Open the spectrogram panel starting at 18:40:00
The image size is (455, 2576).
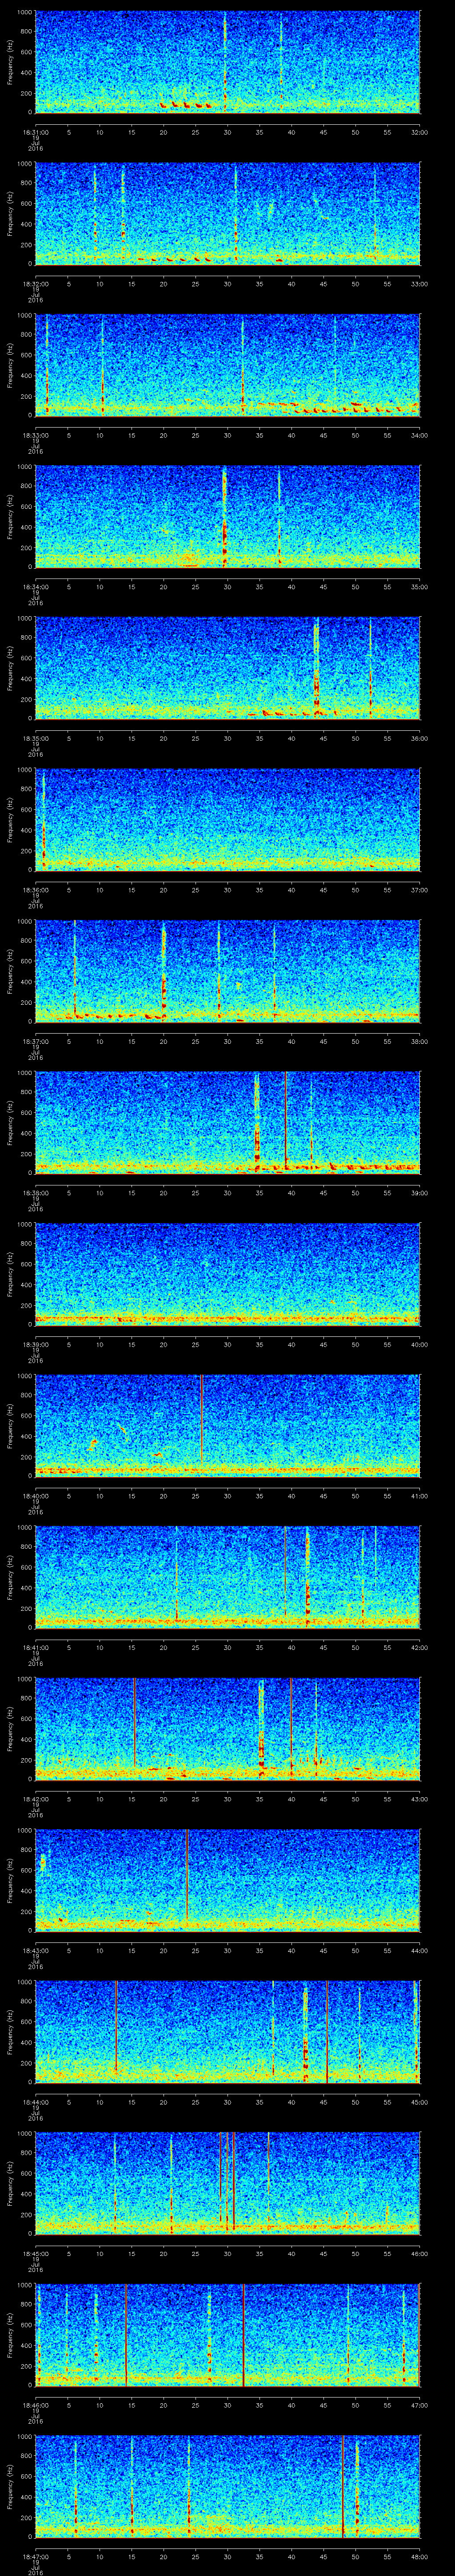tap(228, 1426)
